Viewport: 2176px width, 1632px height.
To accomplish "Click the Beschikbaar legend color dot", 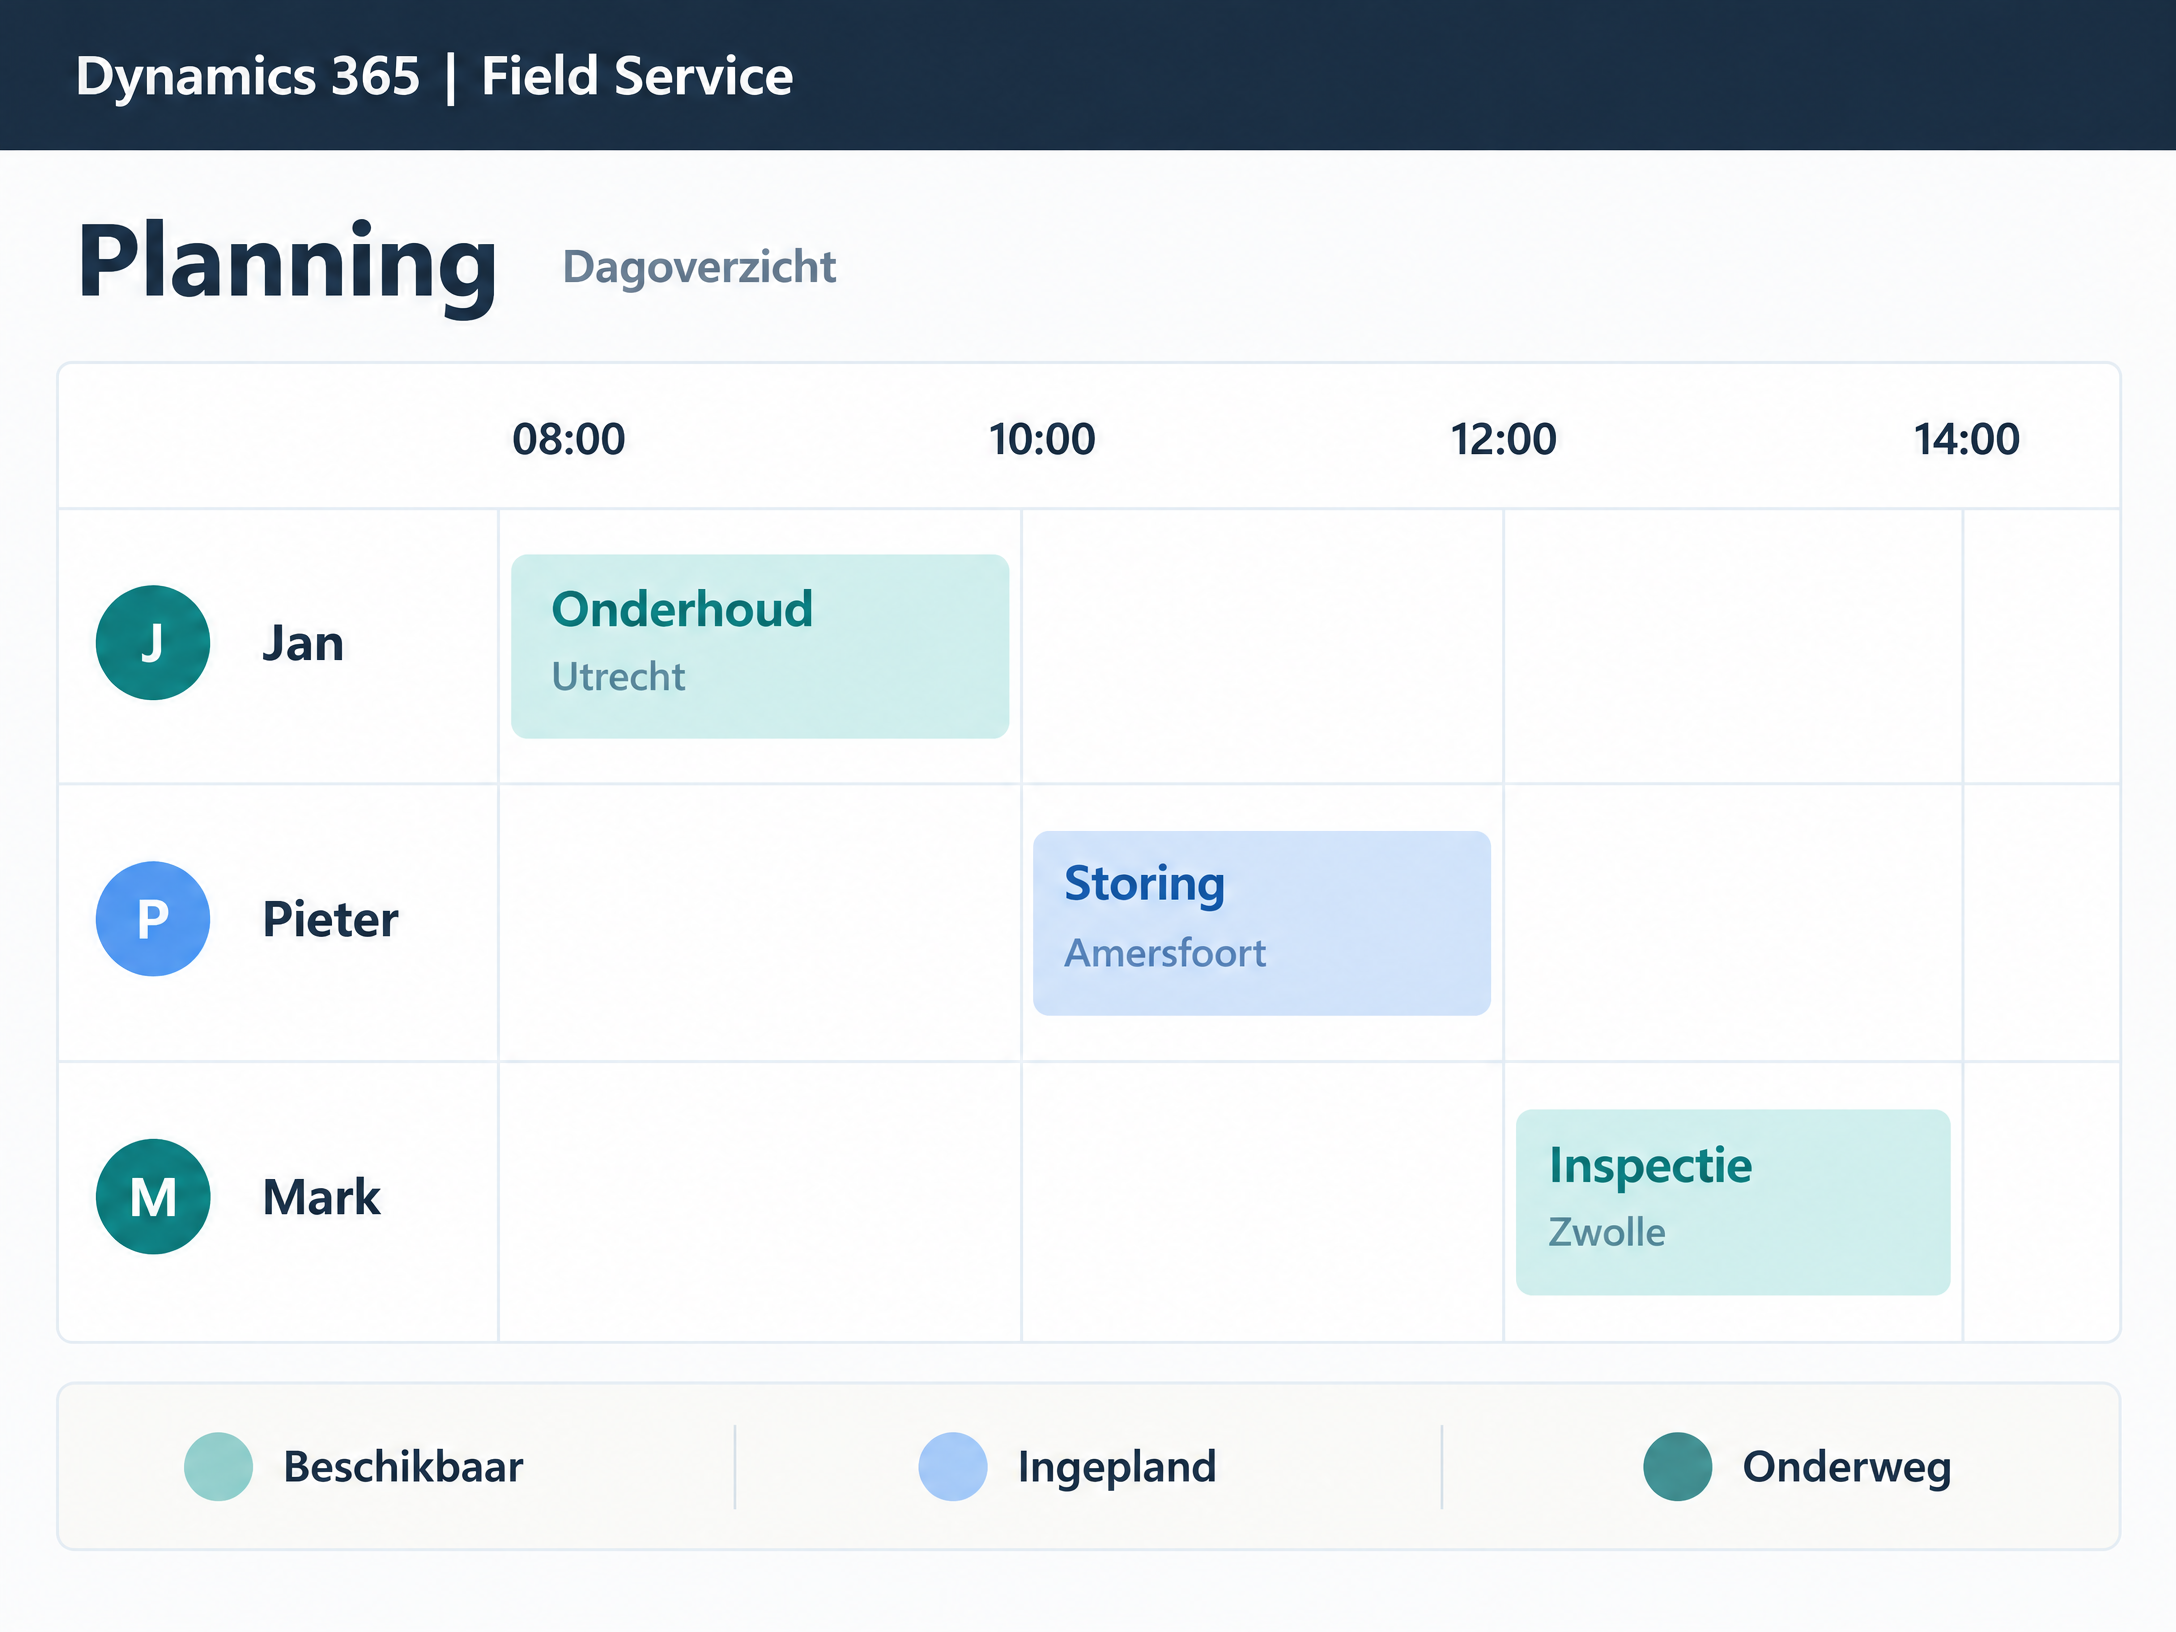I will pyautogui.click(x=218, y=1466).
